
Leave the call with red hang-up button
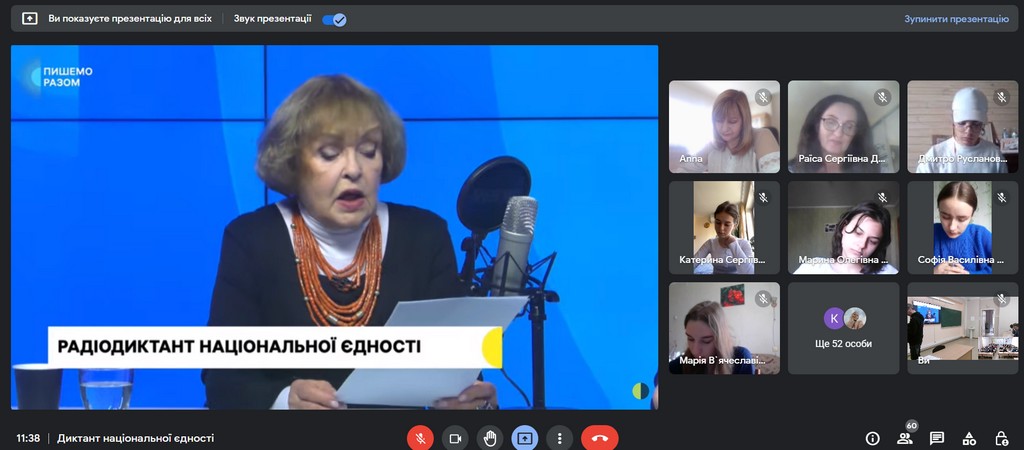pos(600,438)
